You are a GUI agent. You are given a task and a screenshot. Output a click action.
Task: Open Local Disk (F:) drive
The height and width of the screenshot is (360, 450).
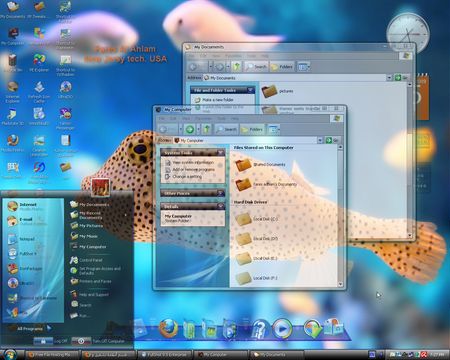click(257, 278)
